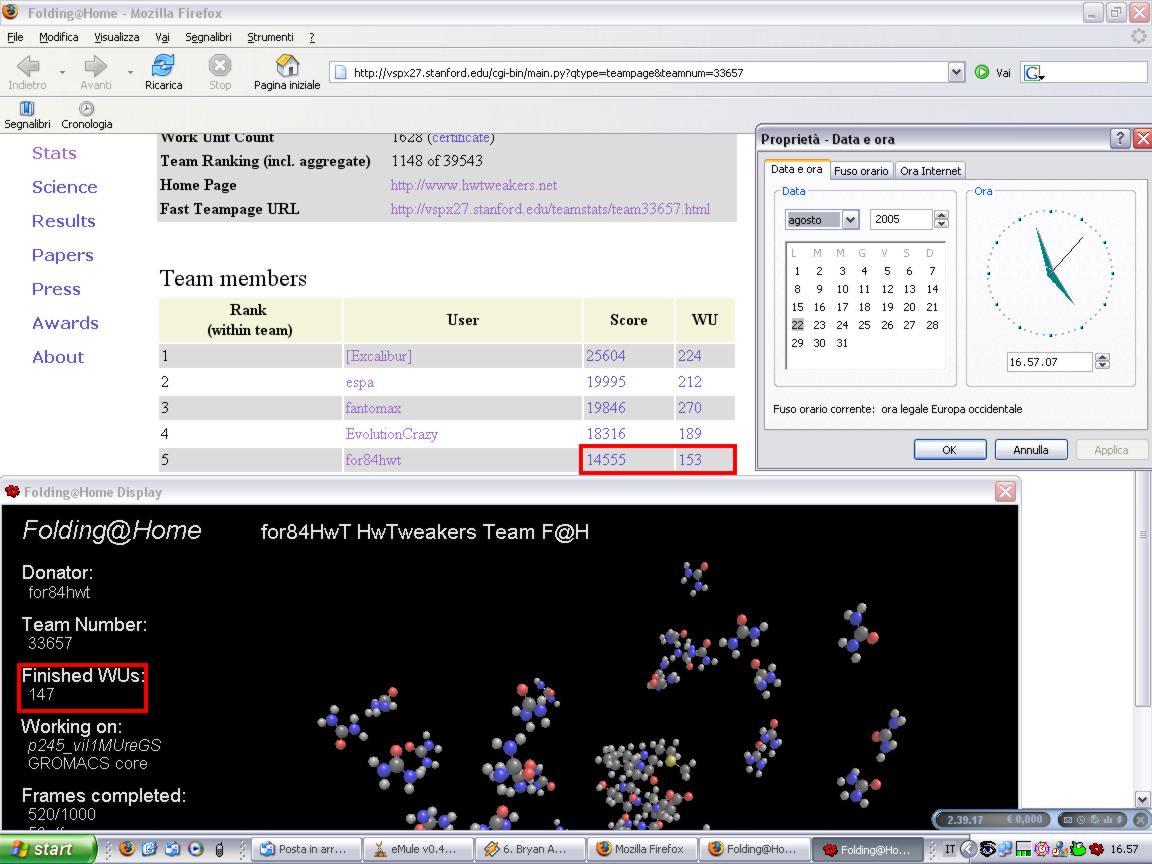Open File menu
This screenshot has height=864, width=1152.
[15, 37]
